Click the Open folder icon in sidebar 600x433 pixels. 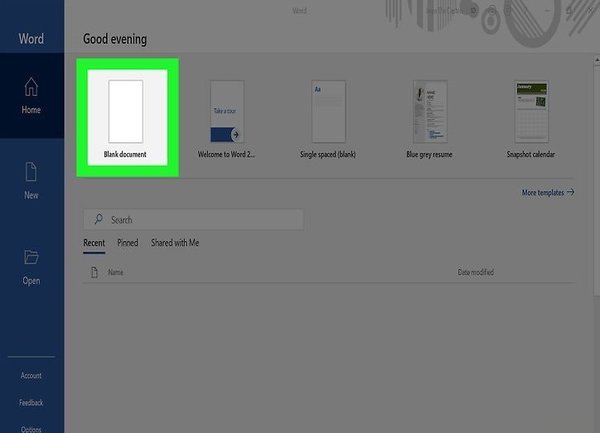coord(31,257)
